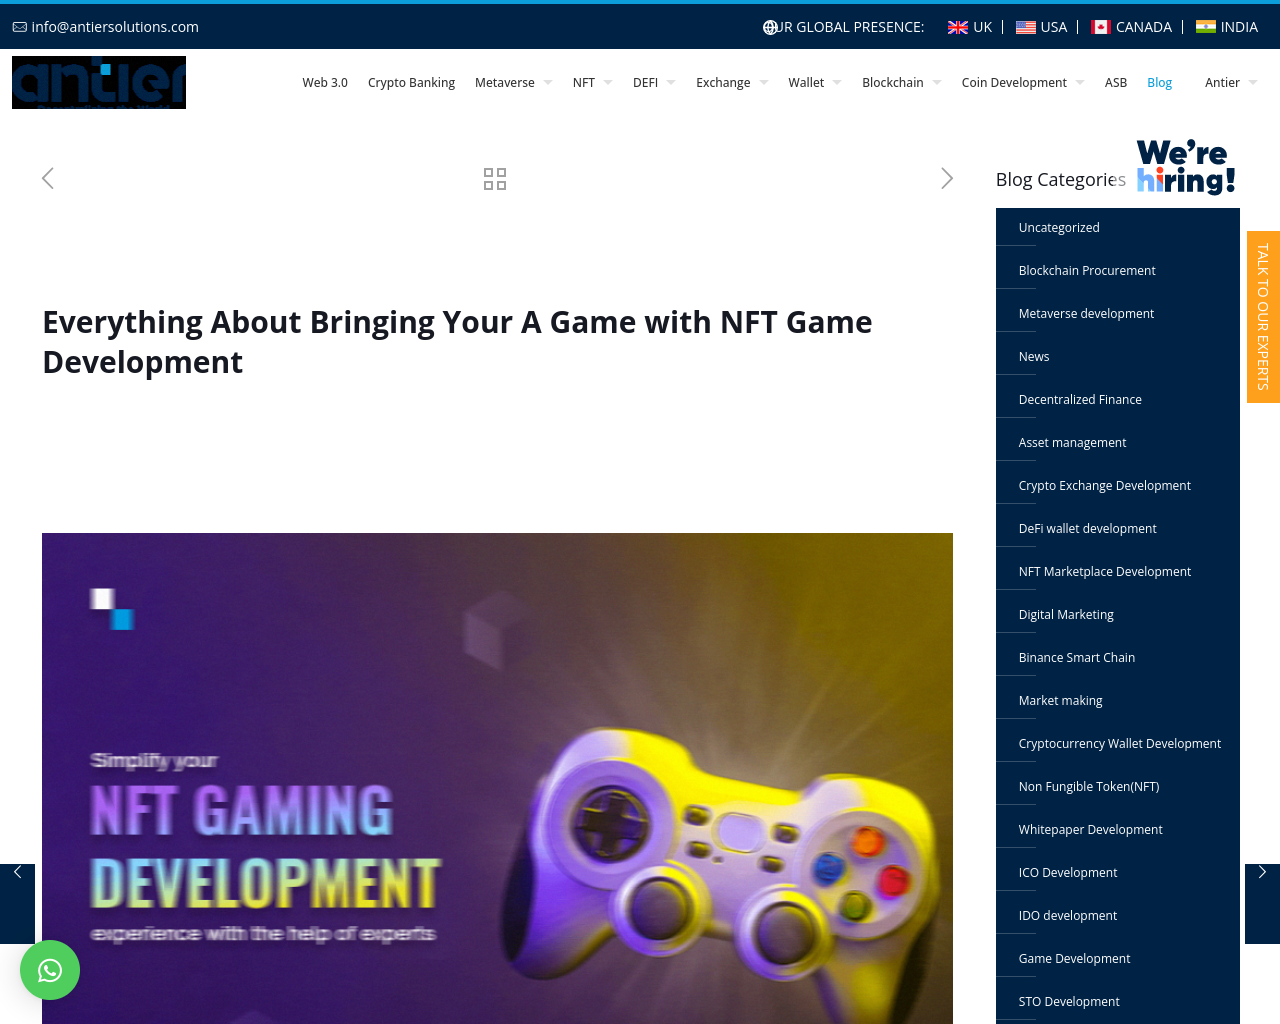1280x1024 pixels.
Task: Click the email envelope icon
Action: [x=20, y=27]
